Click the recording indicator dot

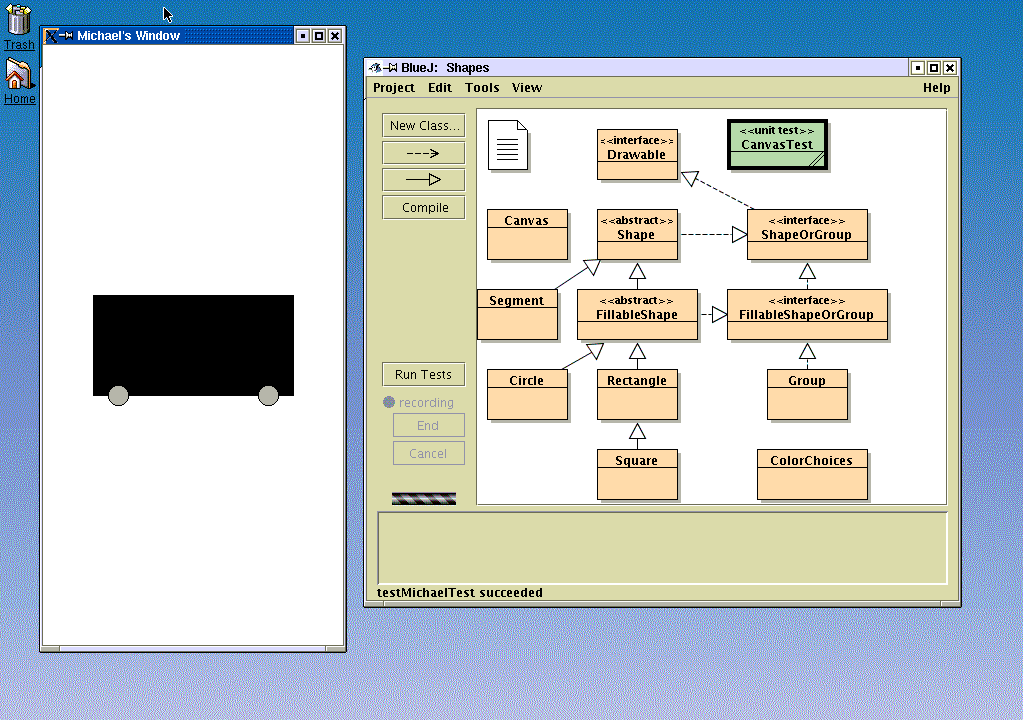[389, 403]
